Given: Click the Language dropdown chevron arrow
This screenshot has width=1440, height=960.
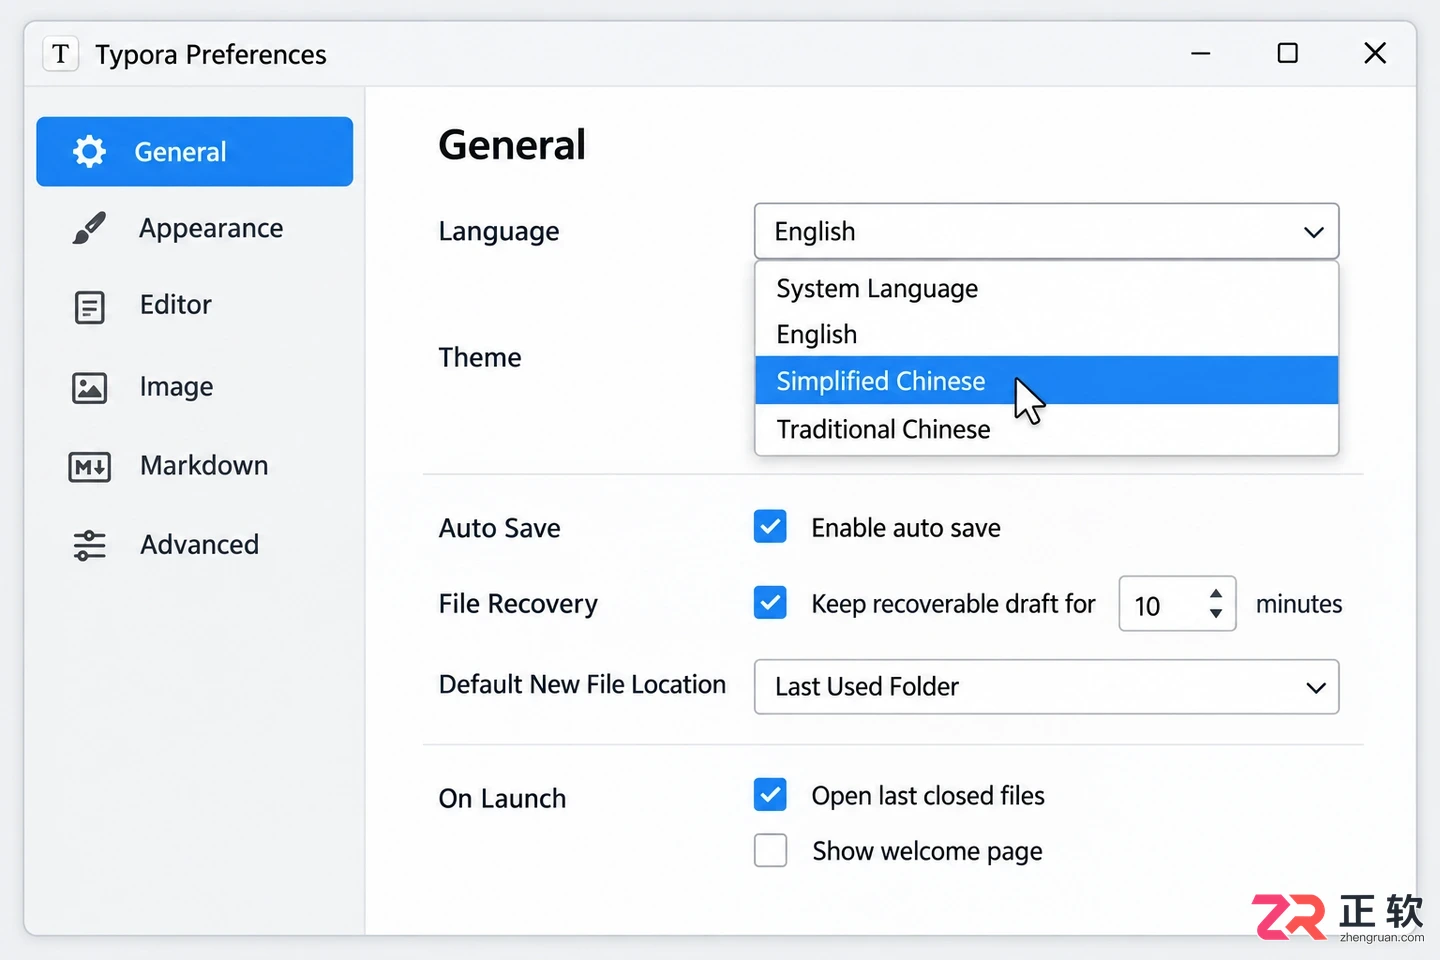Looking at the screenshot, I should click(x=1314, y=233).
